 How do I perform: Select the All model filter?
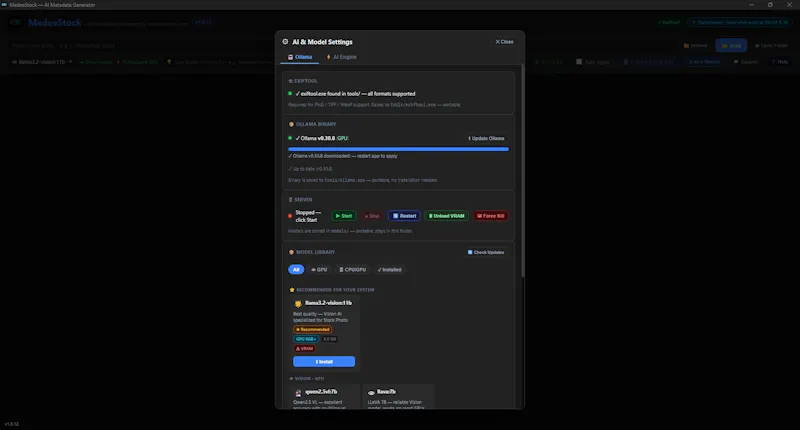[x=296, y=269]
